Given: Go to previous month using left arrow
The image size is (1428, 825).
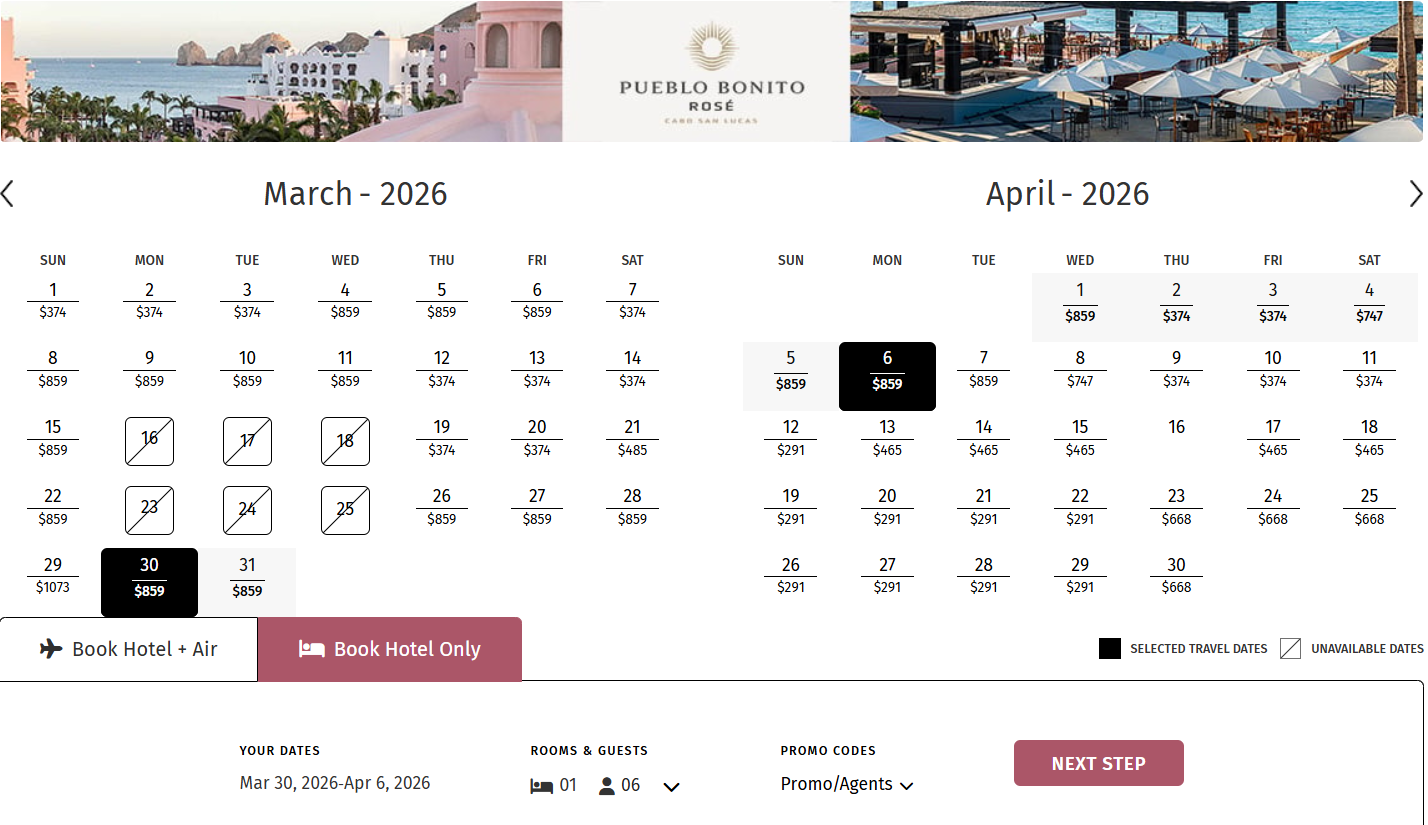Looking at the screenshot, I should point(8,194).
